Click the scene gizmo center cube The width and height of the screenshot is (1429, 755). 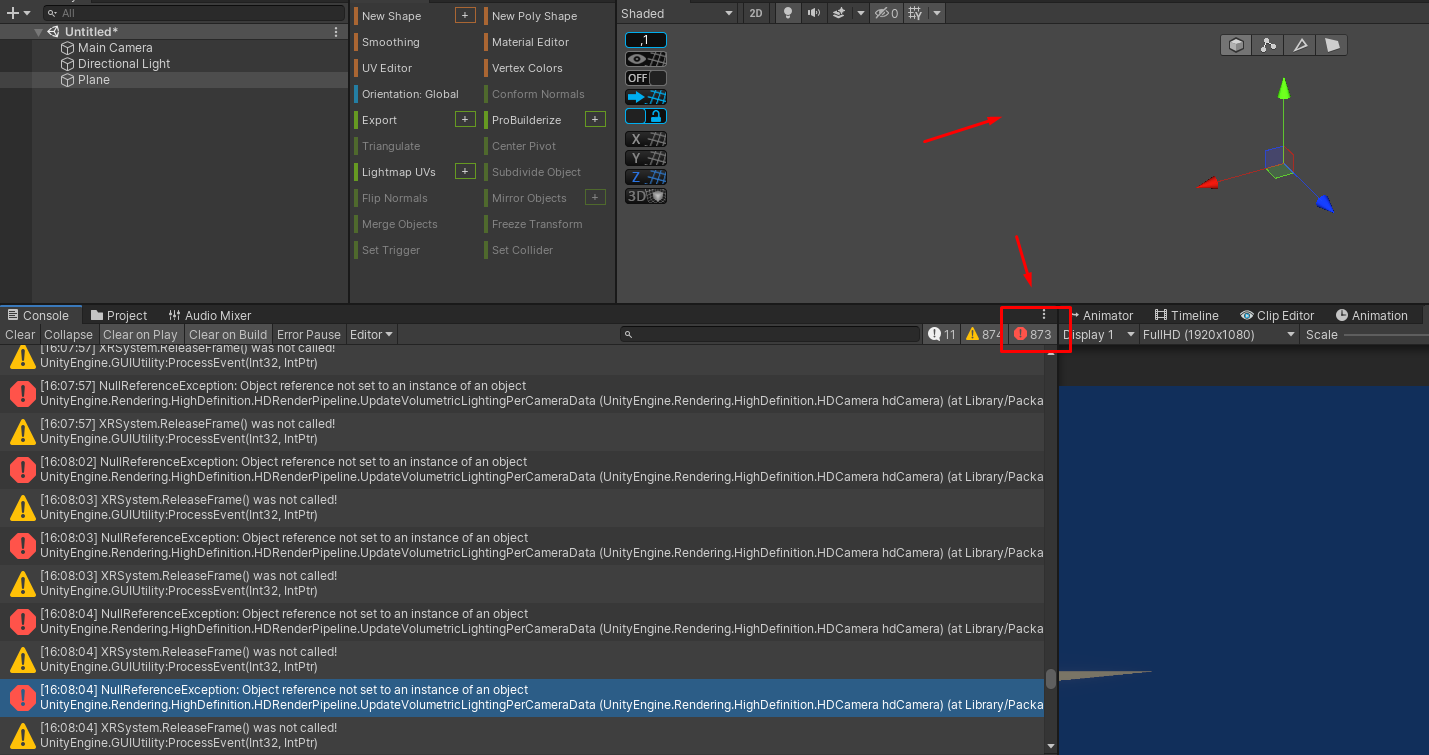pyautogui.click(x=1279, y=164)
